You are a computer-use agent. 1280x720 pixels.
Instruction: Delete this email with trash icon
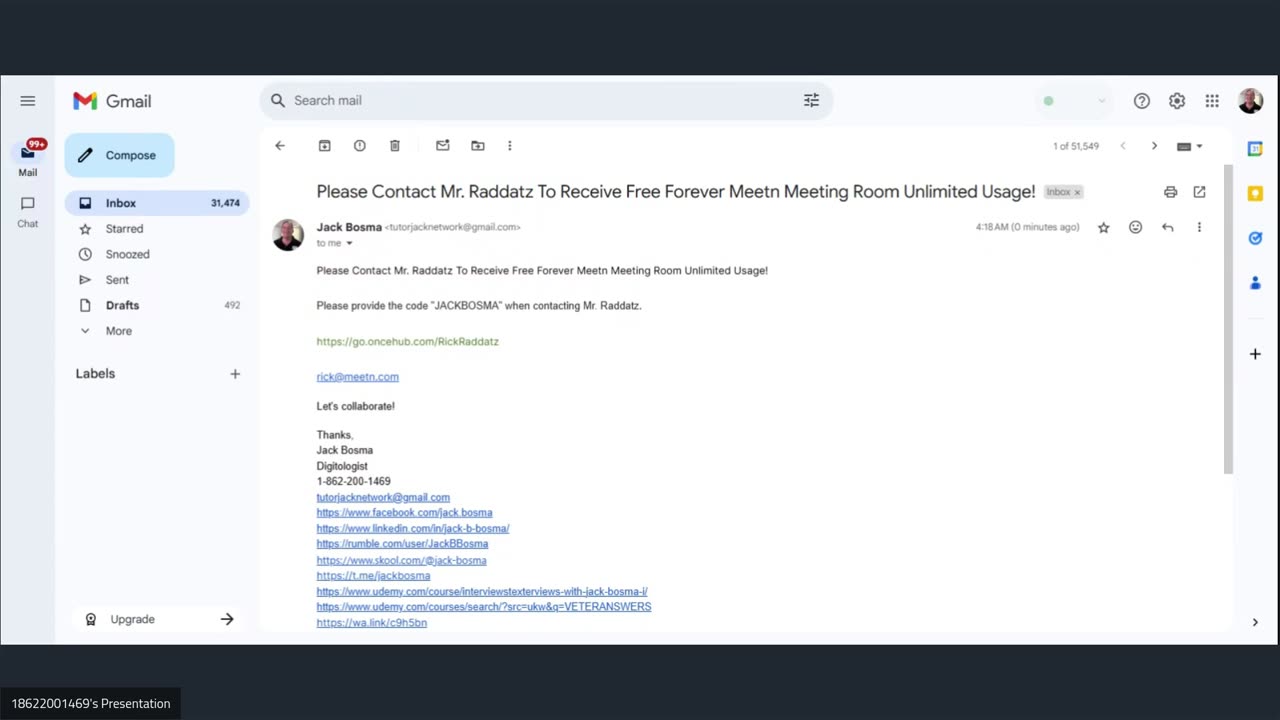point(395,146)
